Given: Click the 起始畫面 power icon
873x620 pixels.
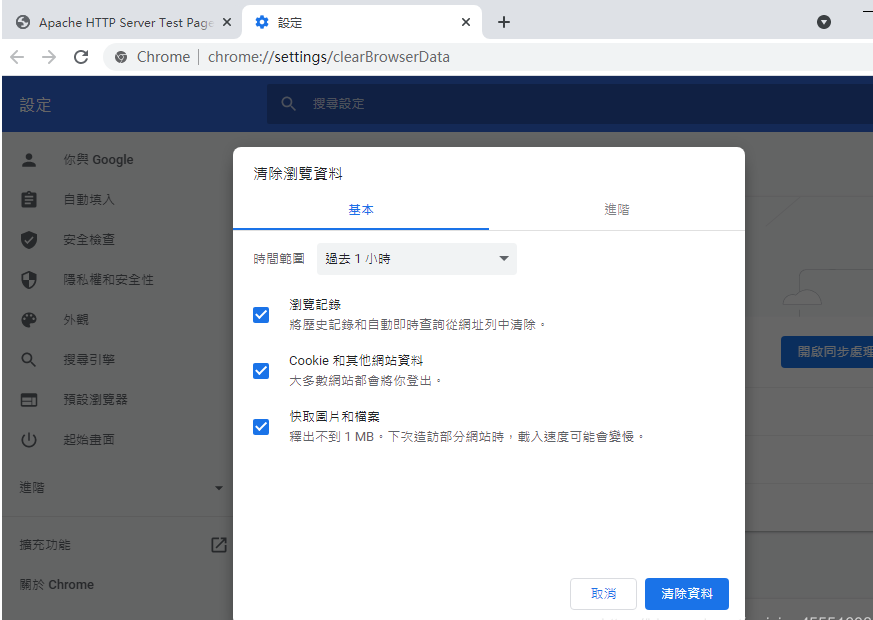Looking at the screenshot, I should 29,439.
